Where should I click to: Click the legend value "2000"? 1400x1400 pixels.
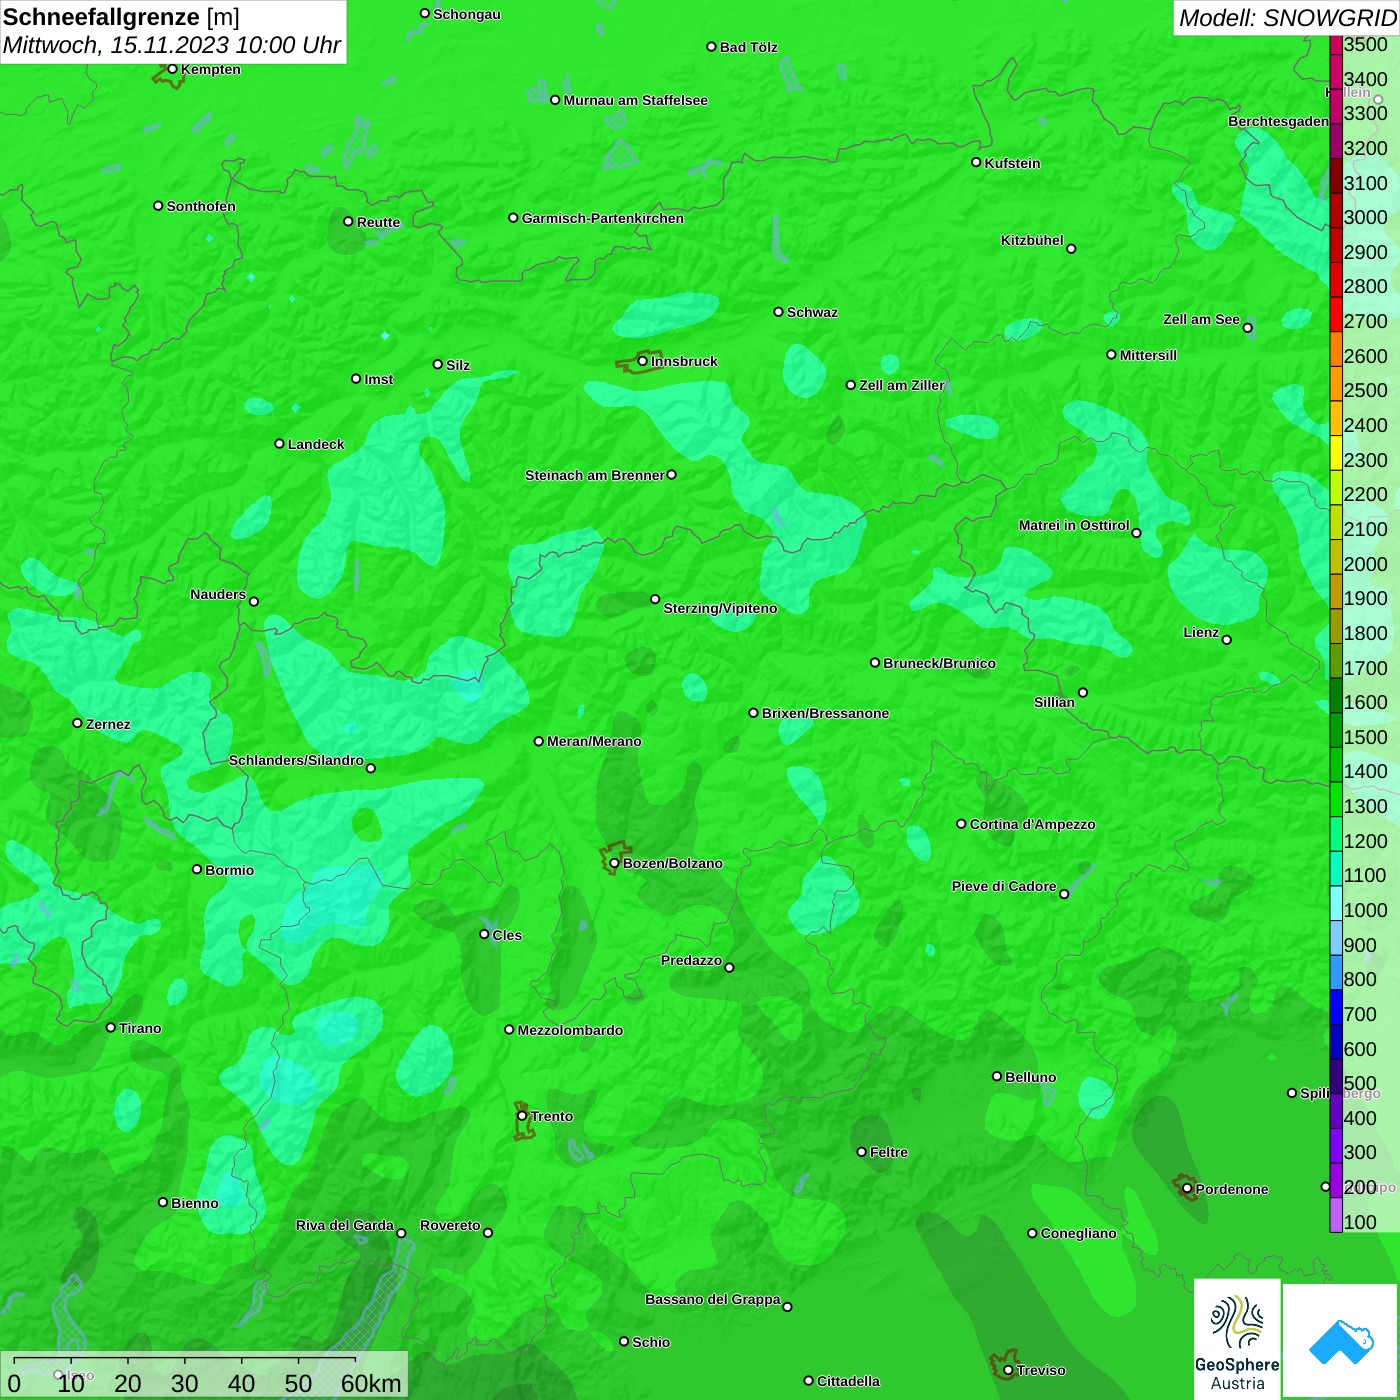pyautogui.click(x=1366, y=564)
